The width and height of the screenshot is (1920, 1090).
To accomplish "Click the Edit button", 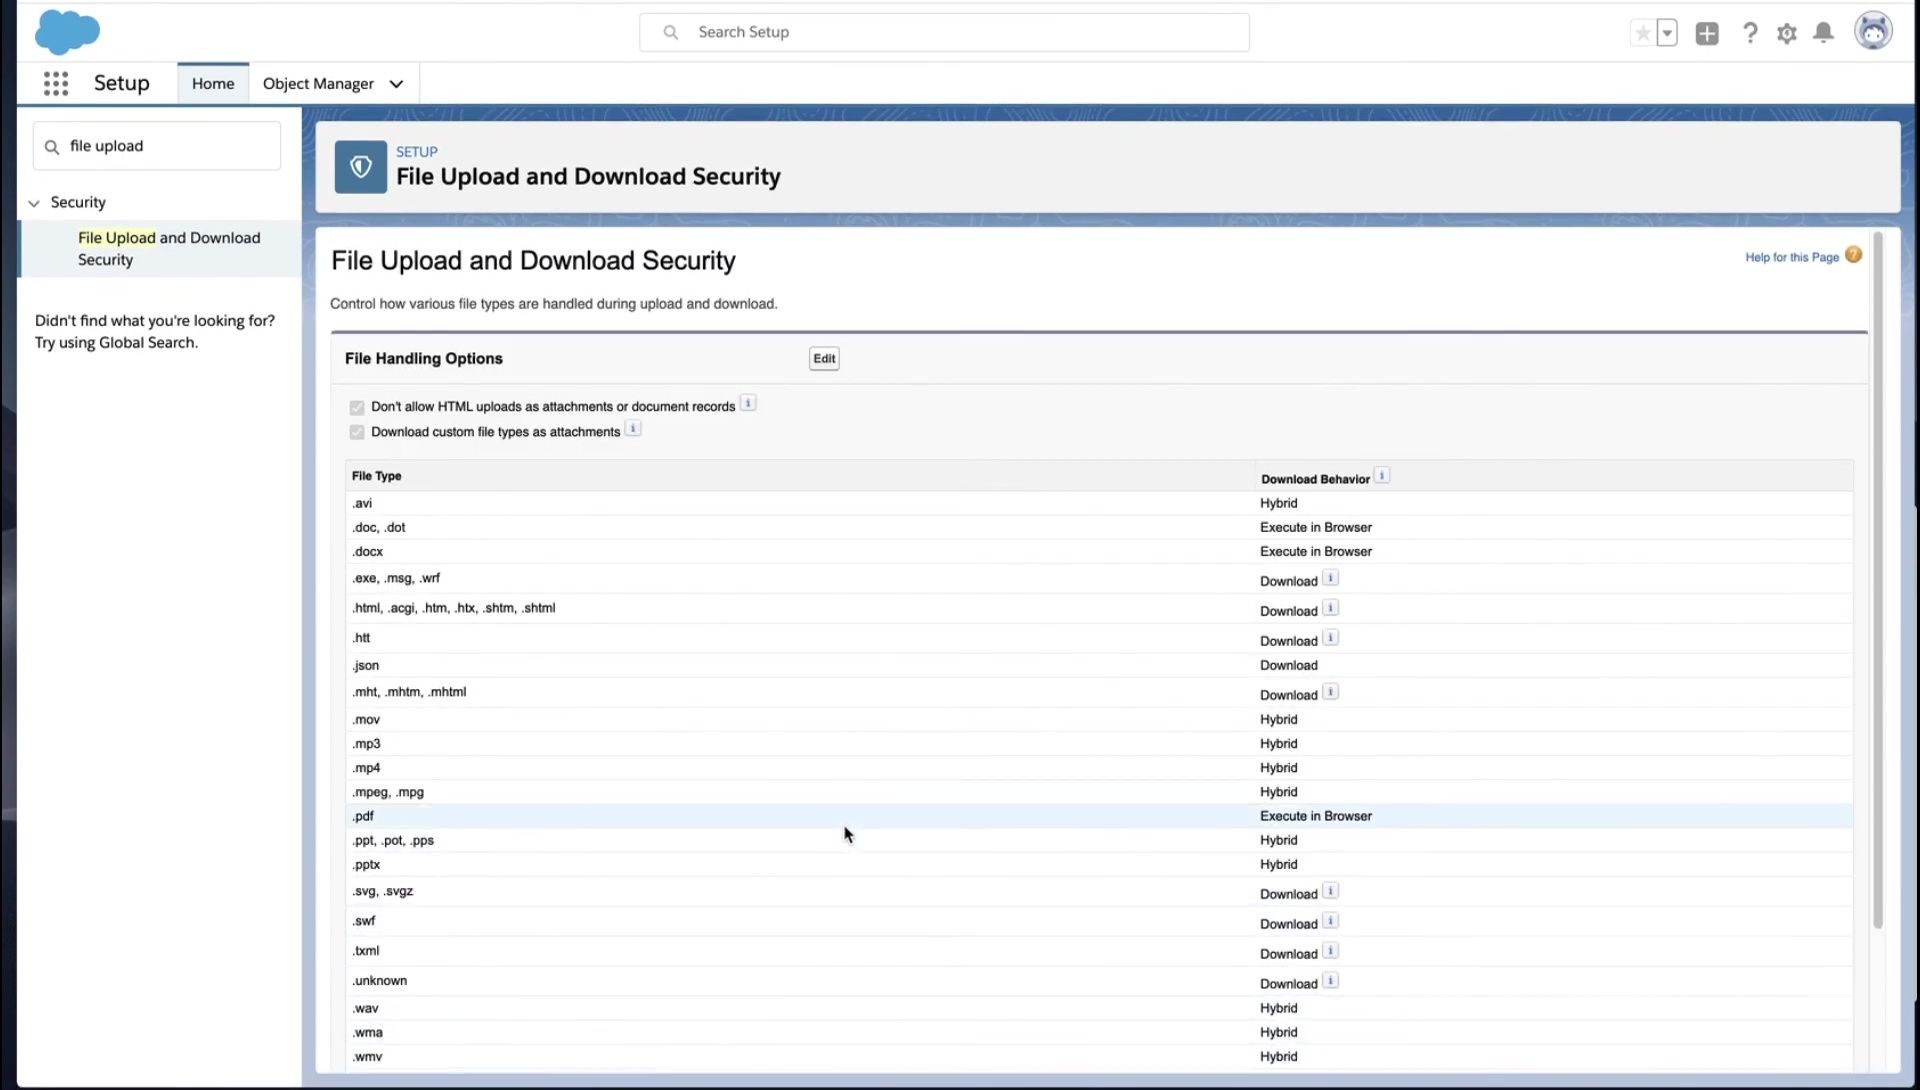I will click(824, 359).
